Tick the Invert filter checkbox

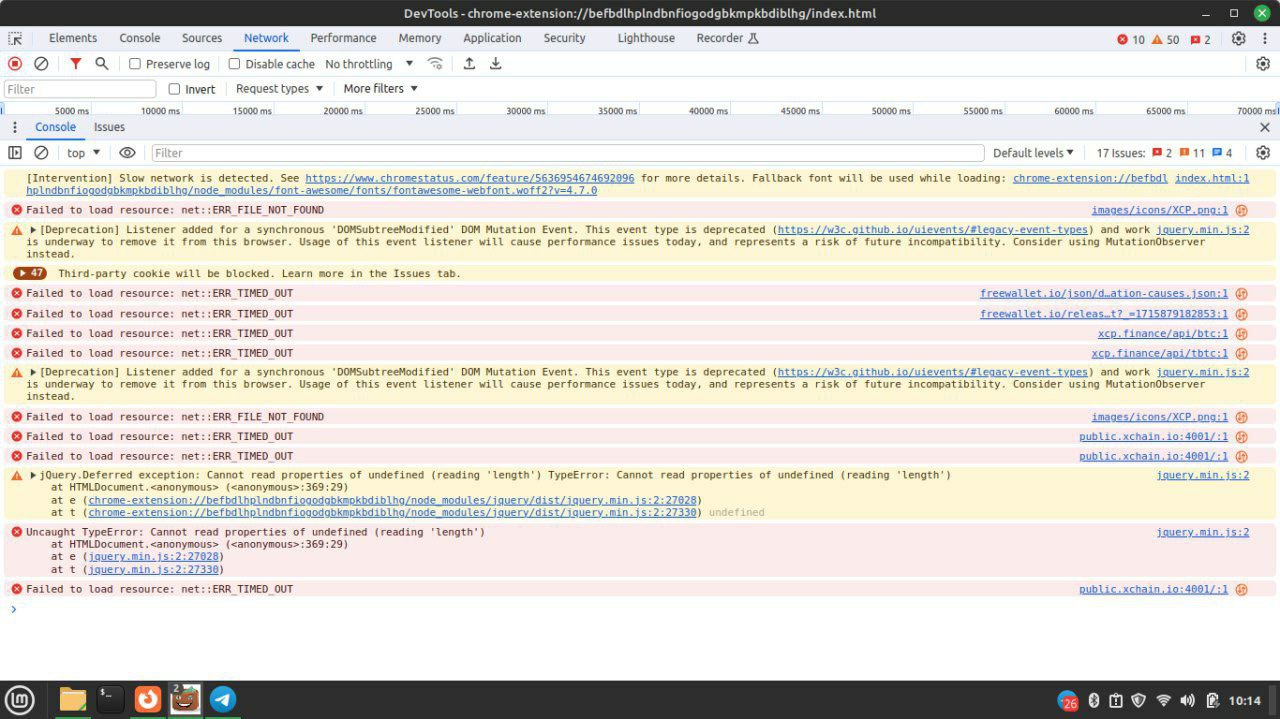[x=174, y=89]
